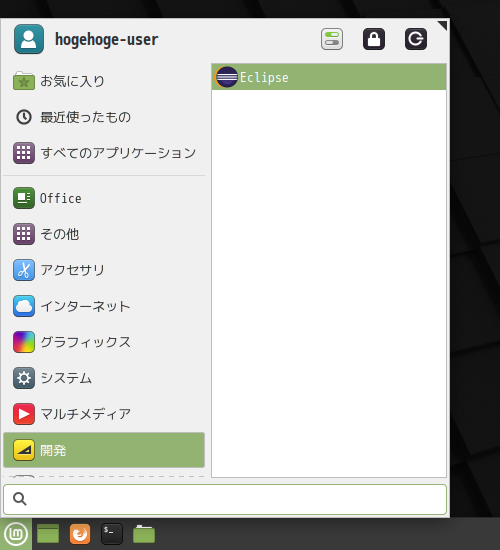Open the logout/quit session icon
The image size is (500, 550).
click(416, 39)
